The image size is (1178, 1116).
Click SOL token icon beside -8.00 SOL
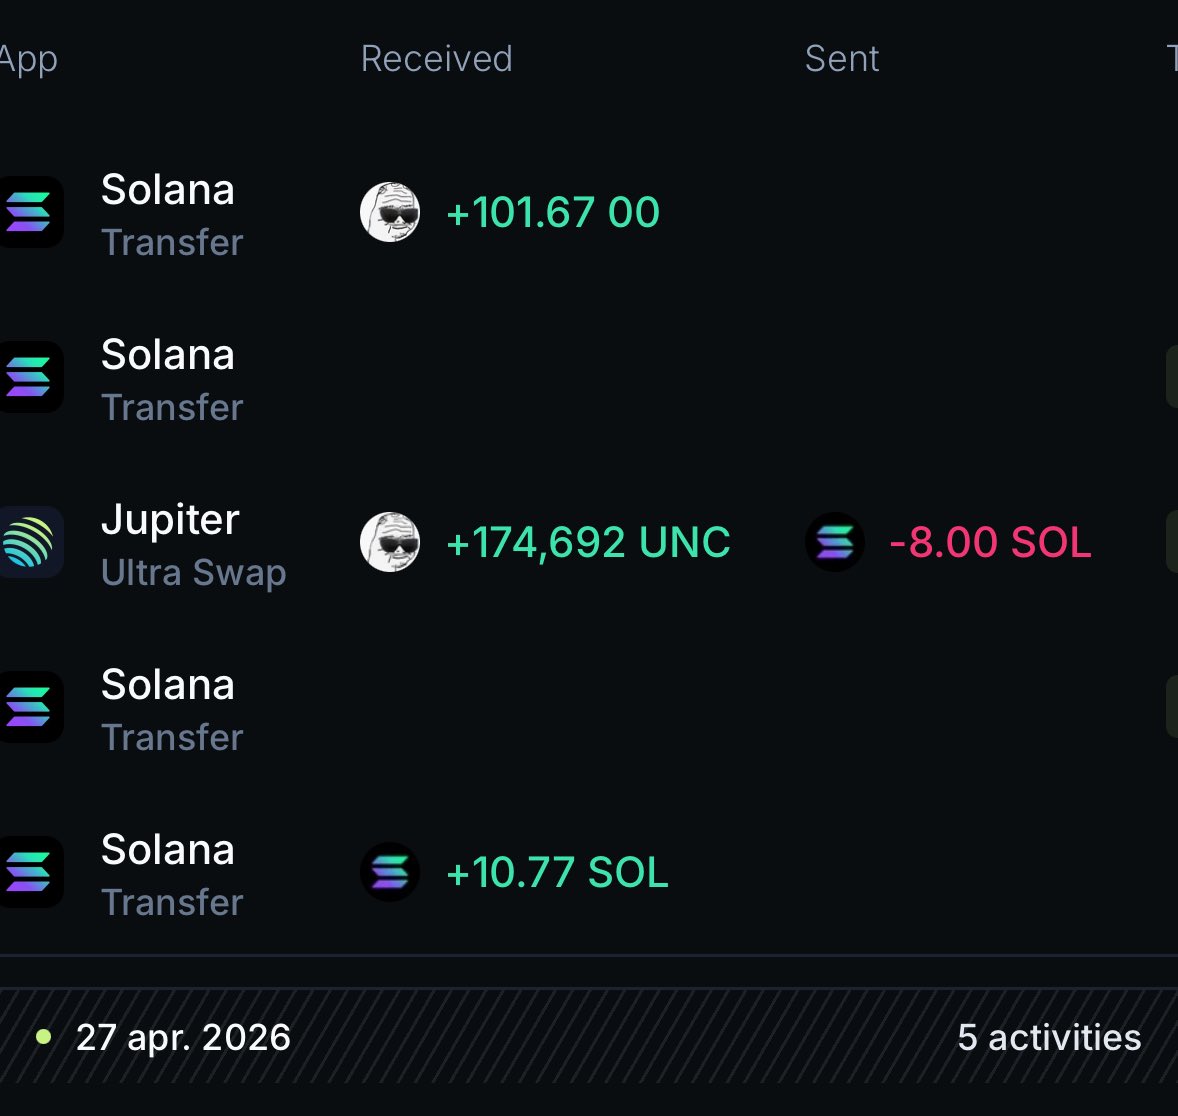coord(835,542)
